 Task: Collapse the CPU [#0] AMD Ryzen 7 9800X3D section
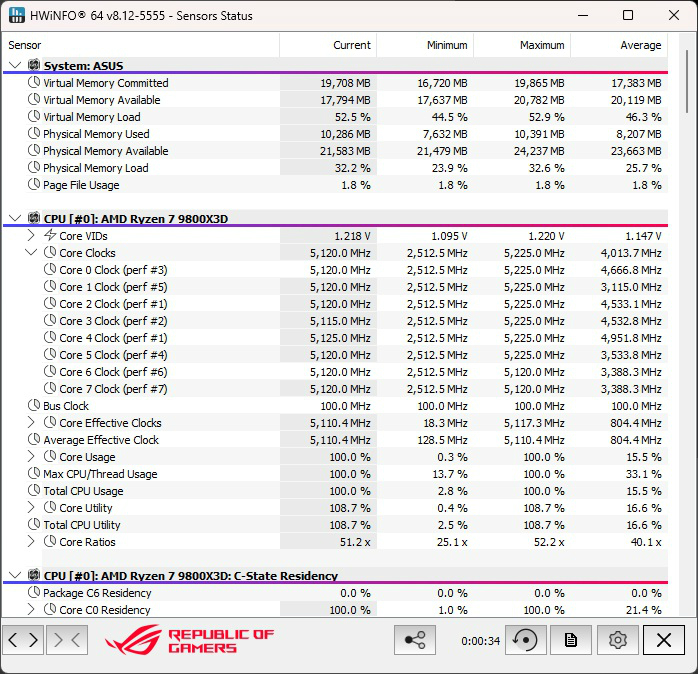[x=15, y=219]
